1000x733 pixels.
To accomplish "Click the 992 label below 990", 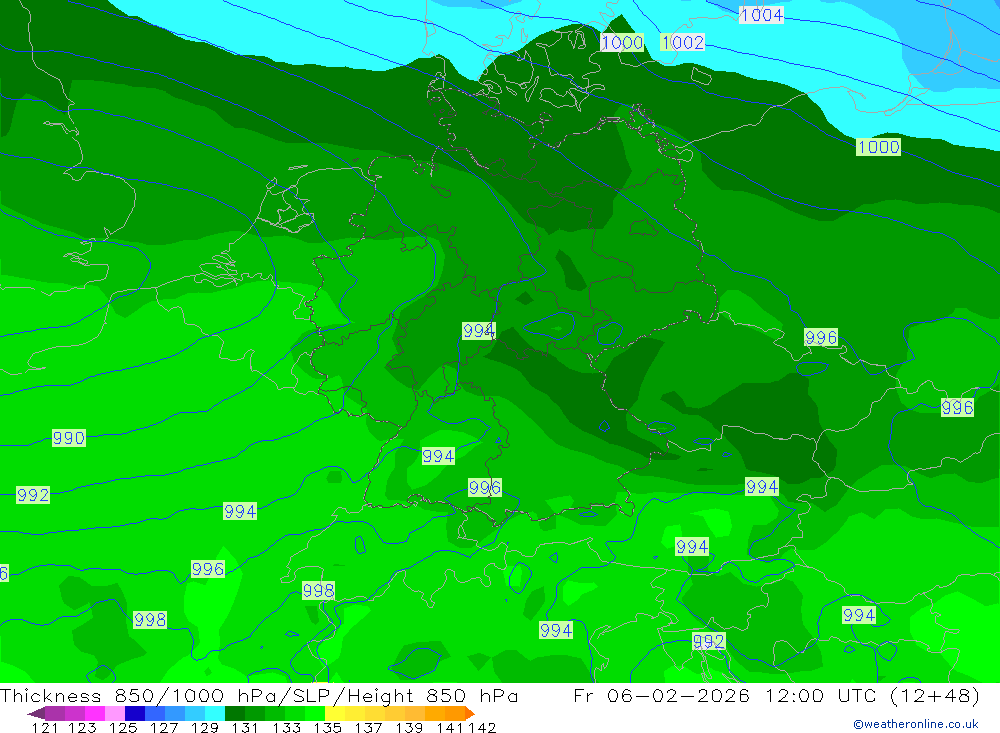I will (x=33, y=495).
